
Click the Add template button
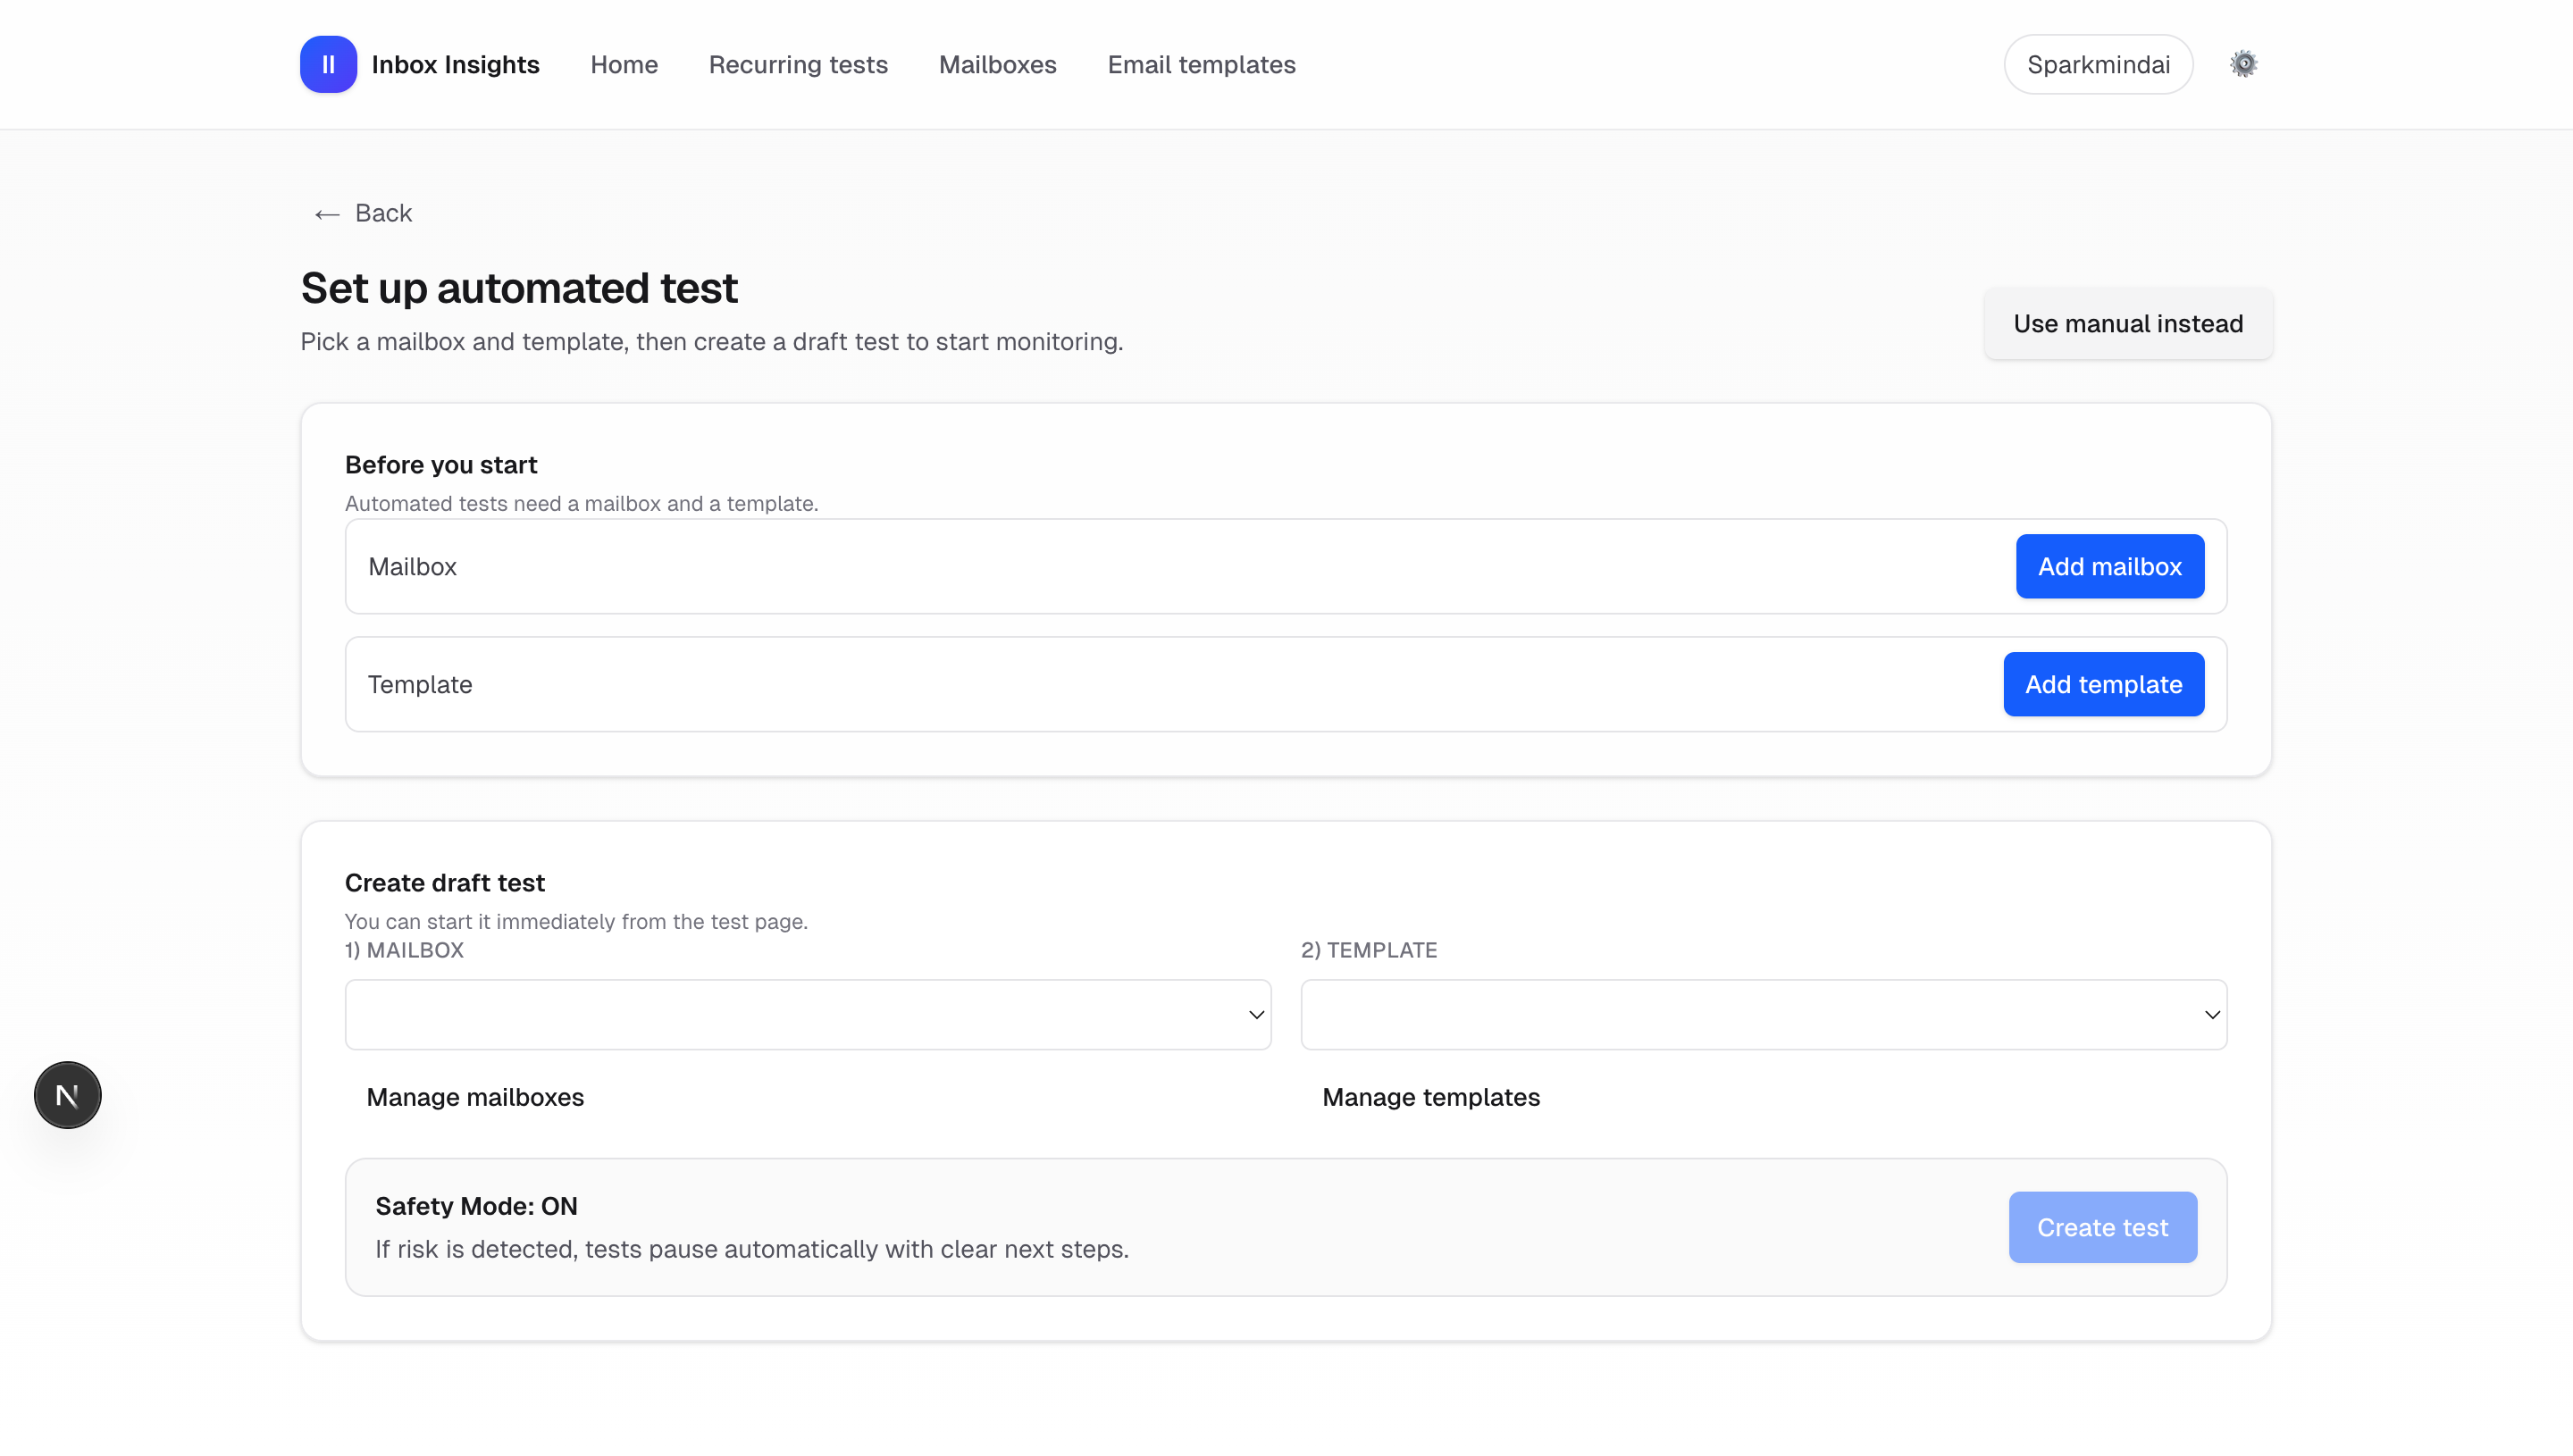coord(2103,684)
